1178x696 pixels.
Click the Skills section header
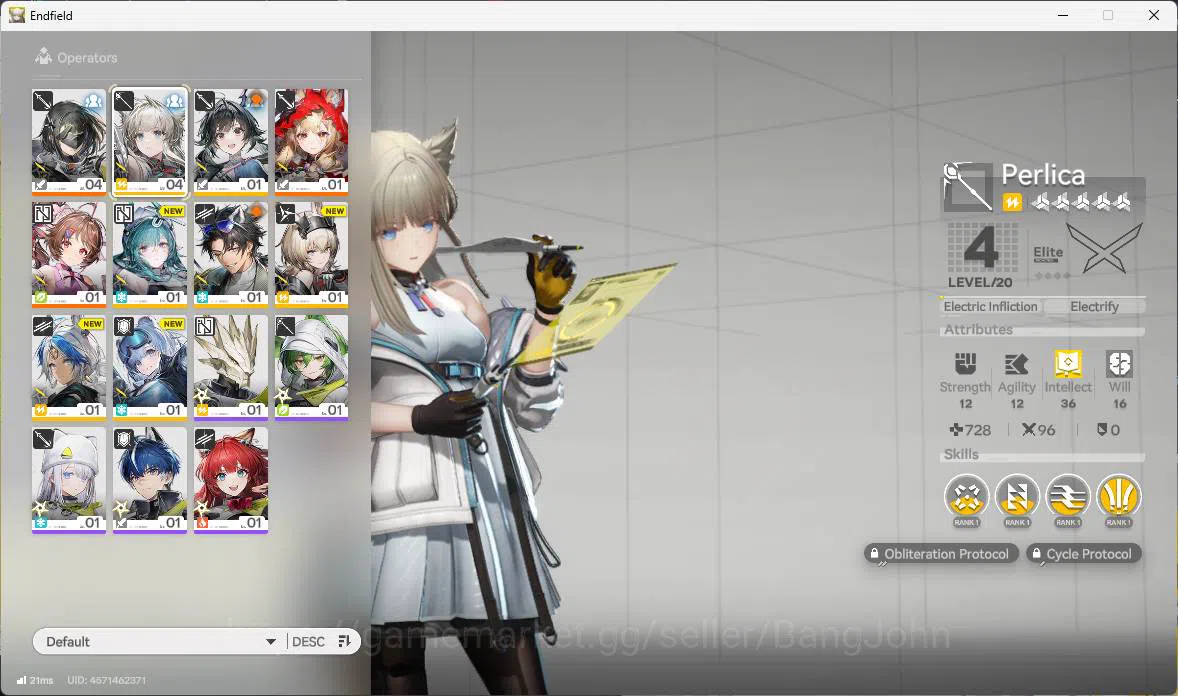961,454
